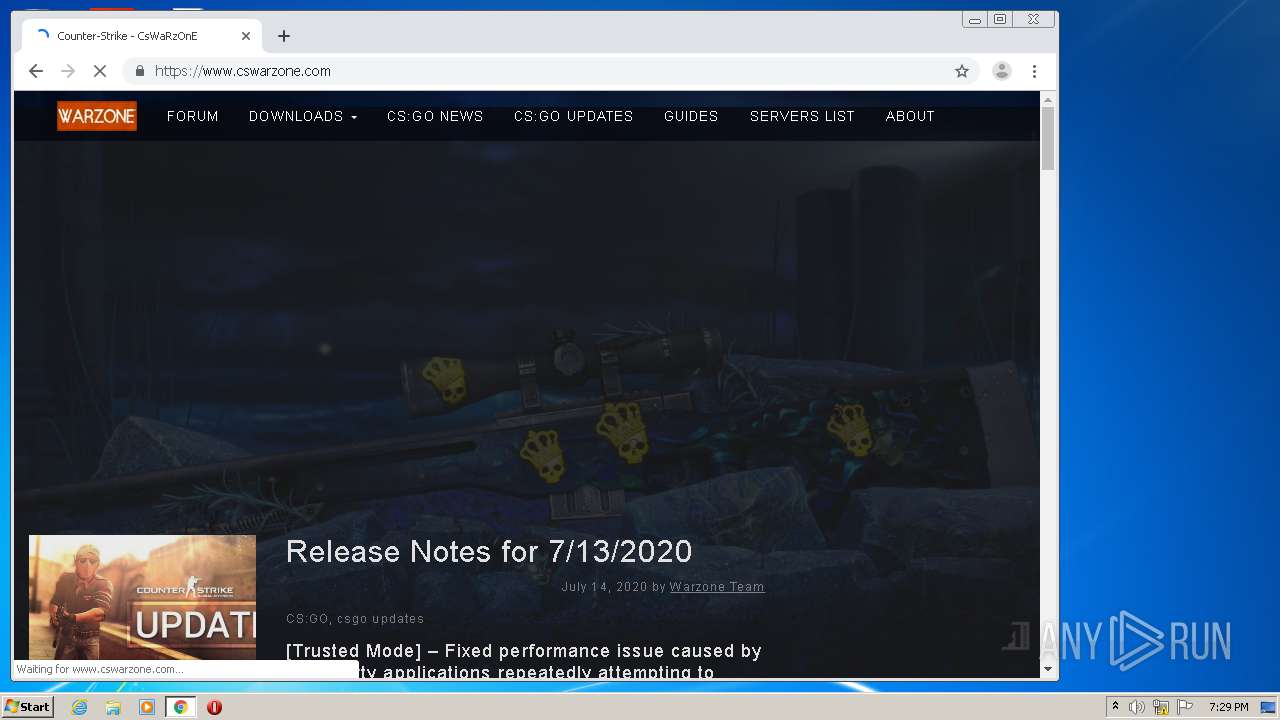Open CS:GO Updates section
The image size is (1280, 720).
[574, 116]
